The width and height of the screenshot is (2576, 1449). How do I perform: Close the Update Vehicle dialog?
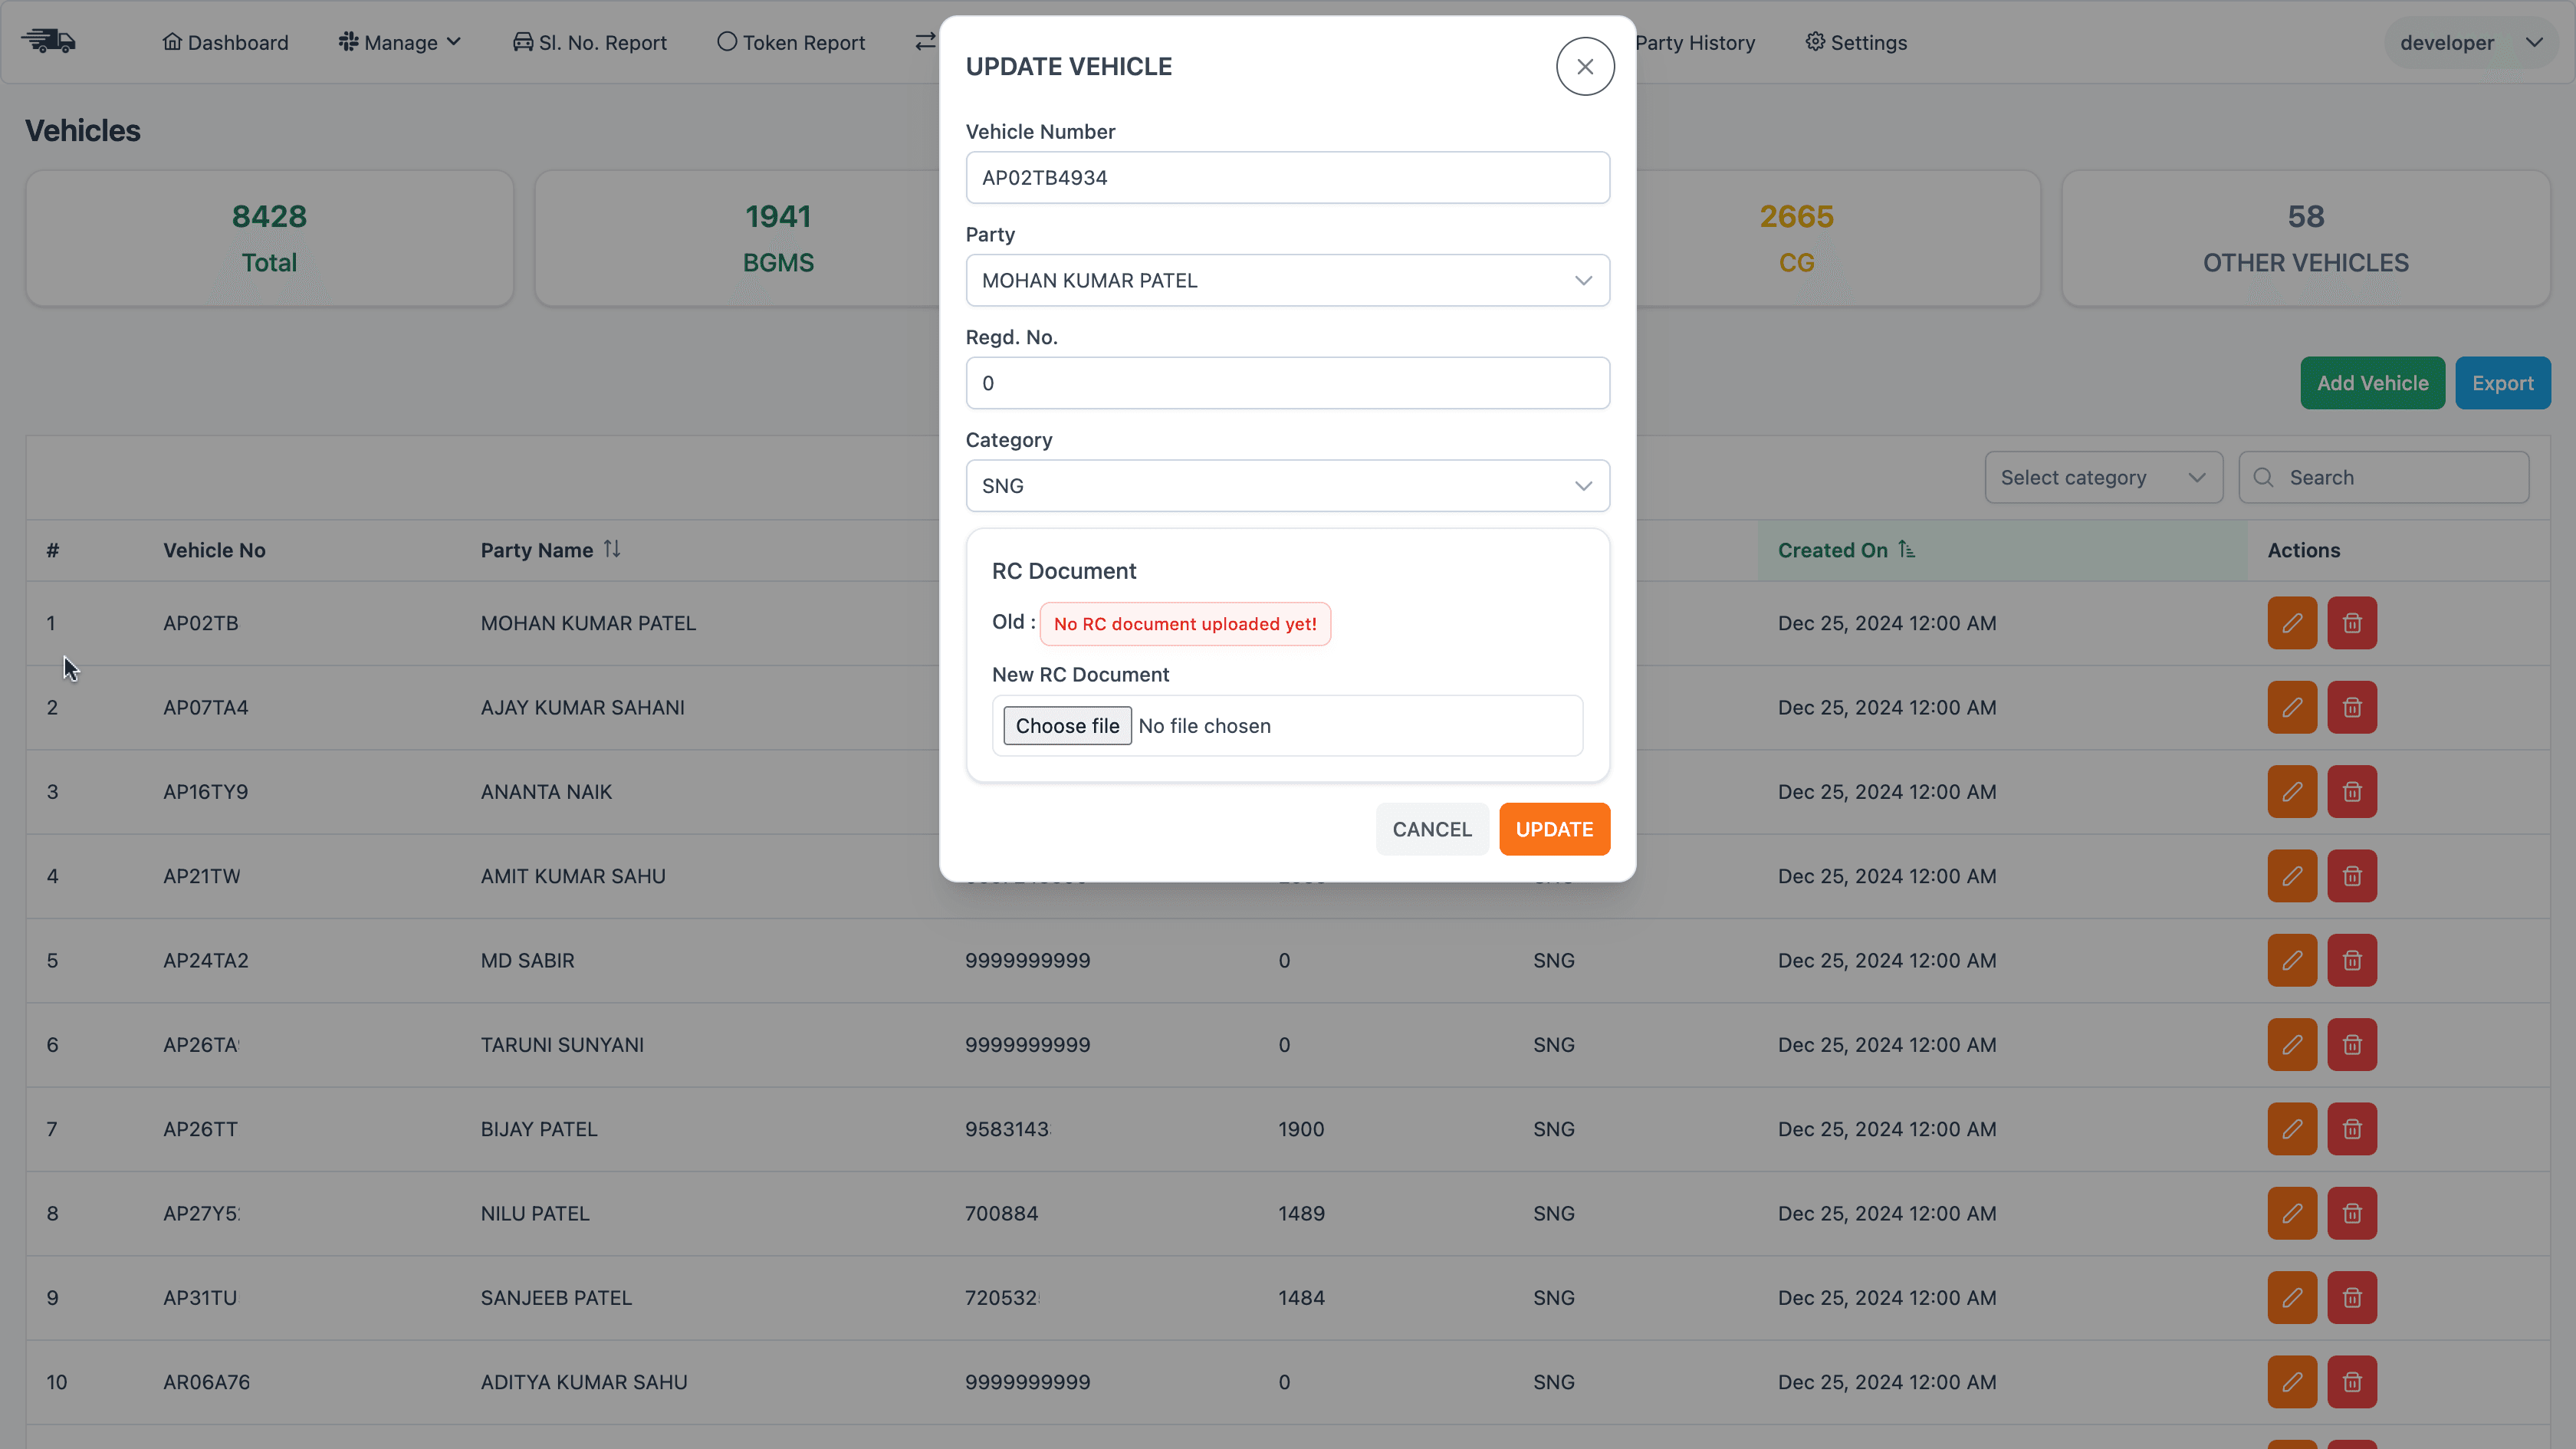coord(1584,66)
